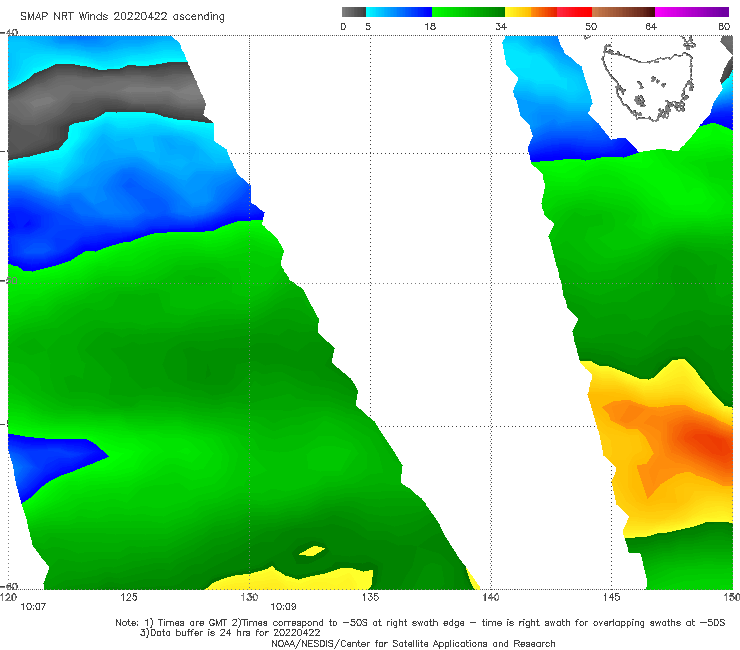Viewport: 740px width, 650px height.
Task: Click the yellow-orange segment of the color bar
Action: [530, 12]
